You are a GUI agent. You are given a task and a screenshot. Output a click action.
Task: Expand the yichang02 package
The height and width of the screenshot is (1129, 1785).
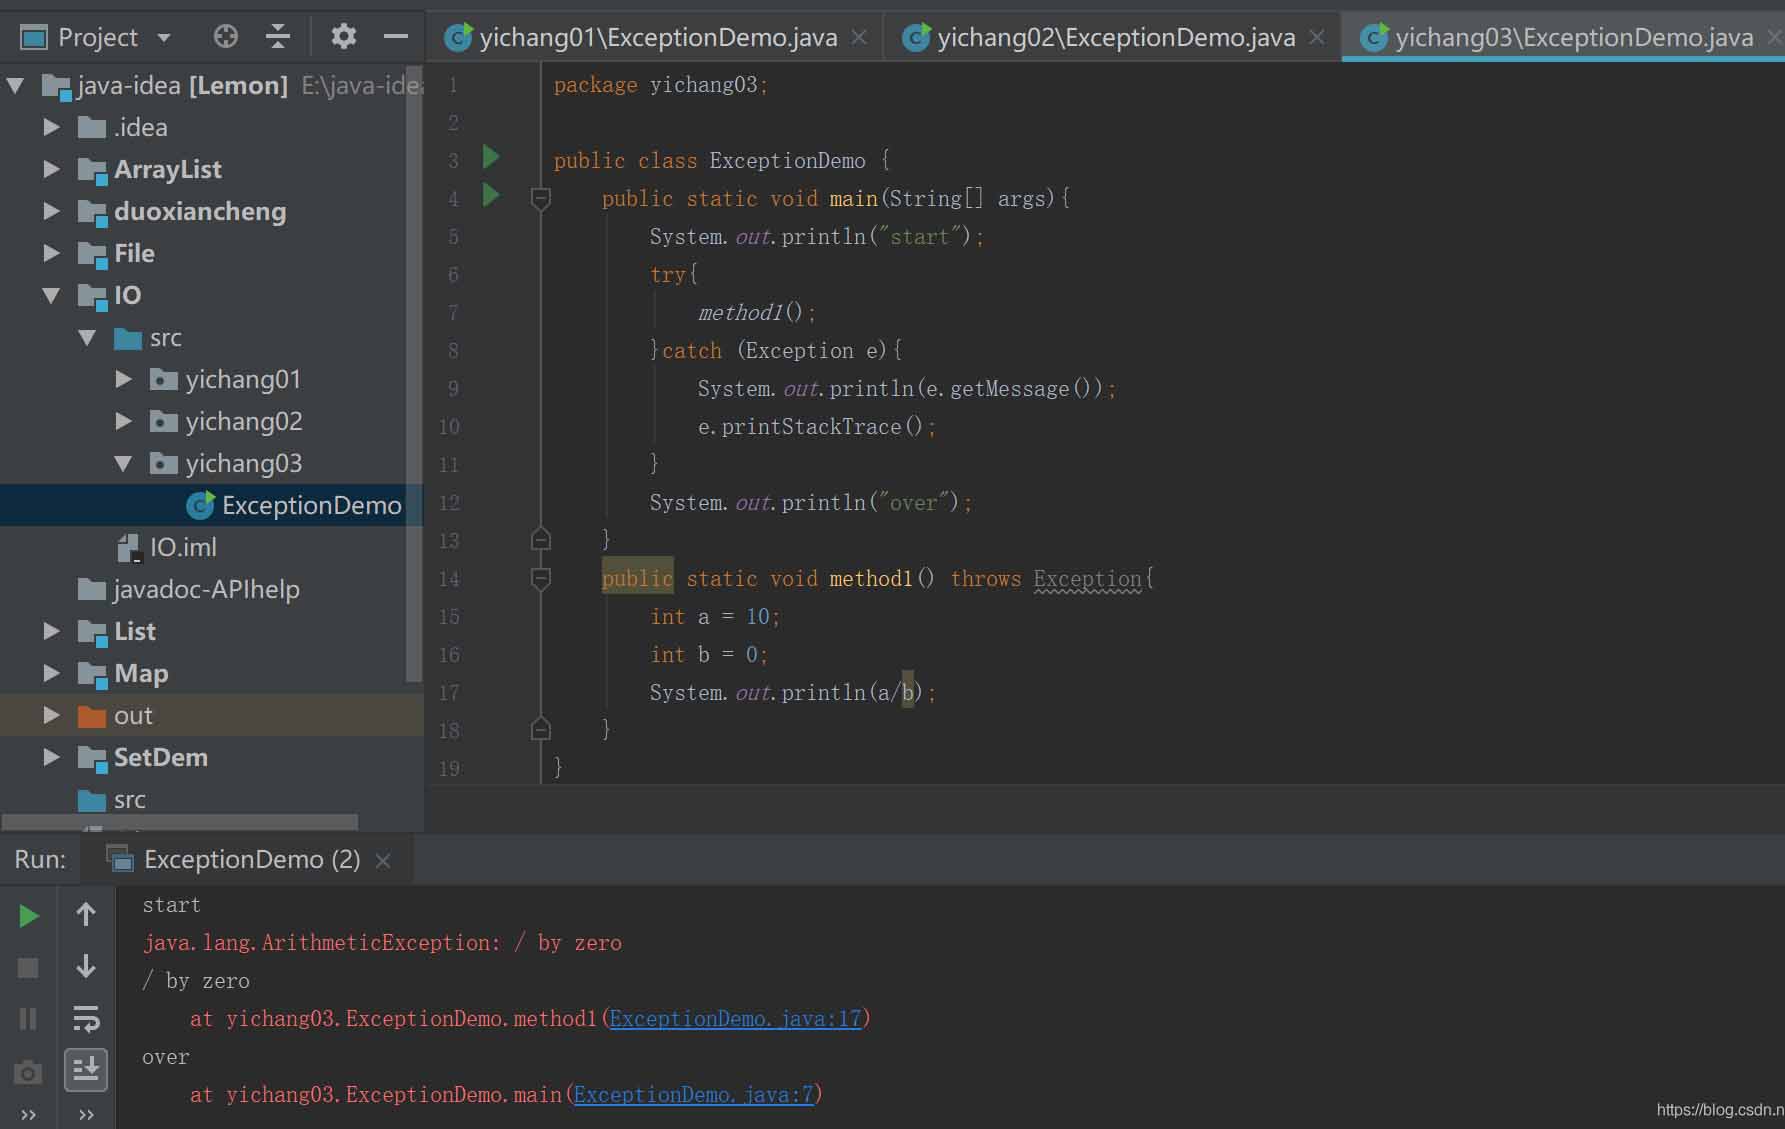click(124, 422)
